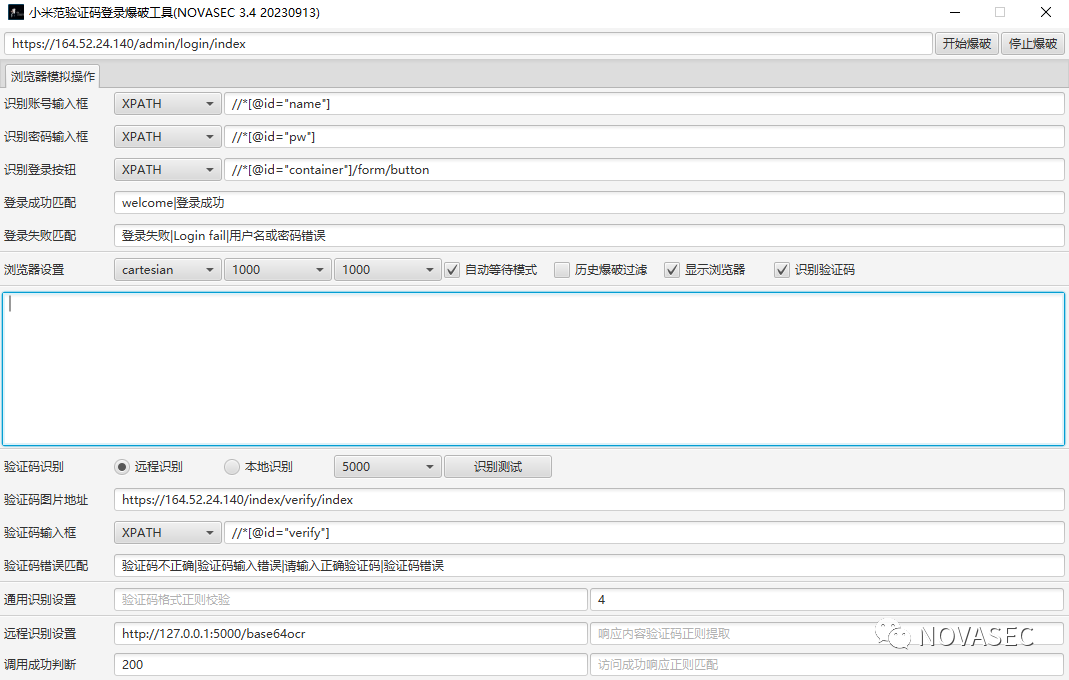Click the 访问成功响应正则匹配 field
Screen dimensions: 1069x680
(827, 664)
